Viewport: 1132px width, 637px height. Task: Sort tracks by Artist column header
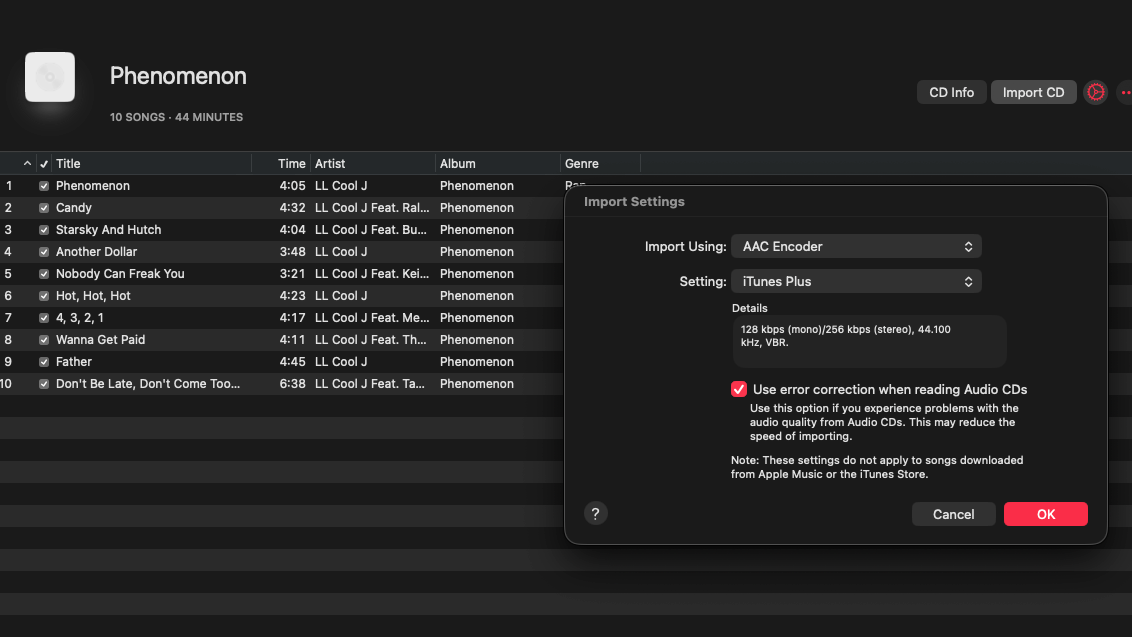pos(330,164)
